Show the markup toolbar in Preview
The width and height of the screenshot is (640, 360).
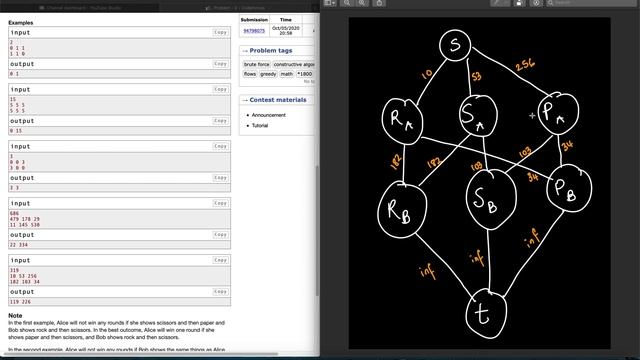(x=536, y=3)
